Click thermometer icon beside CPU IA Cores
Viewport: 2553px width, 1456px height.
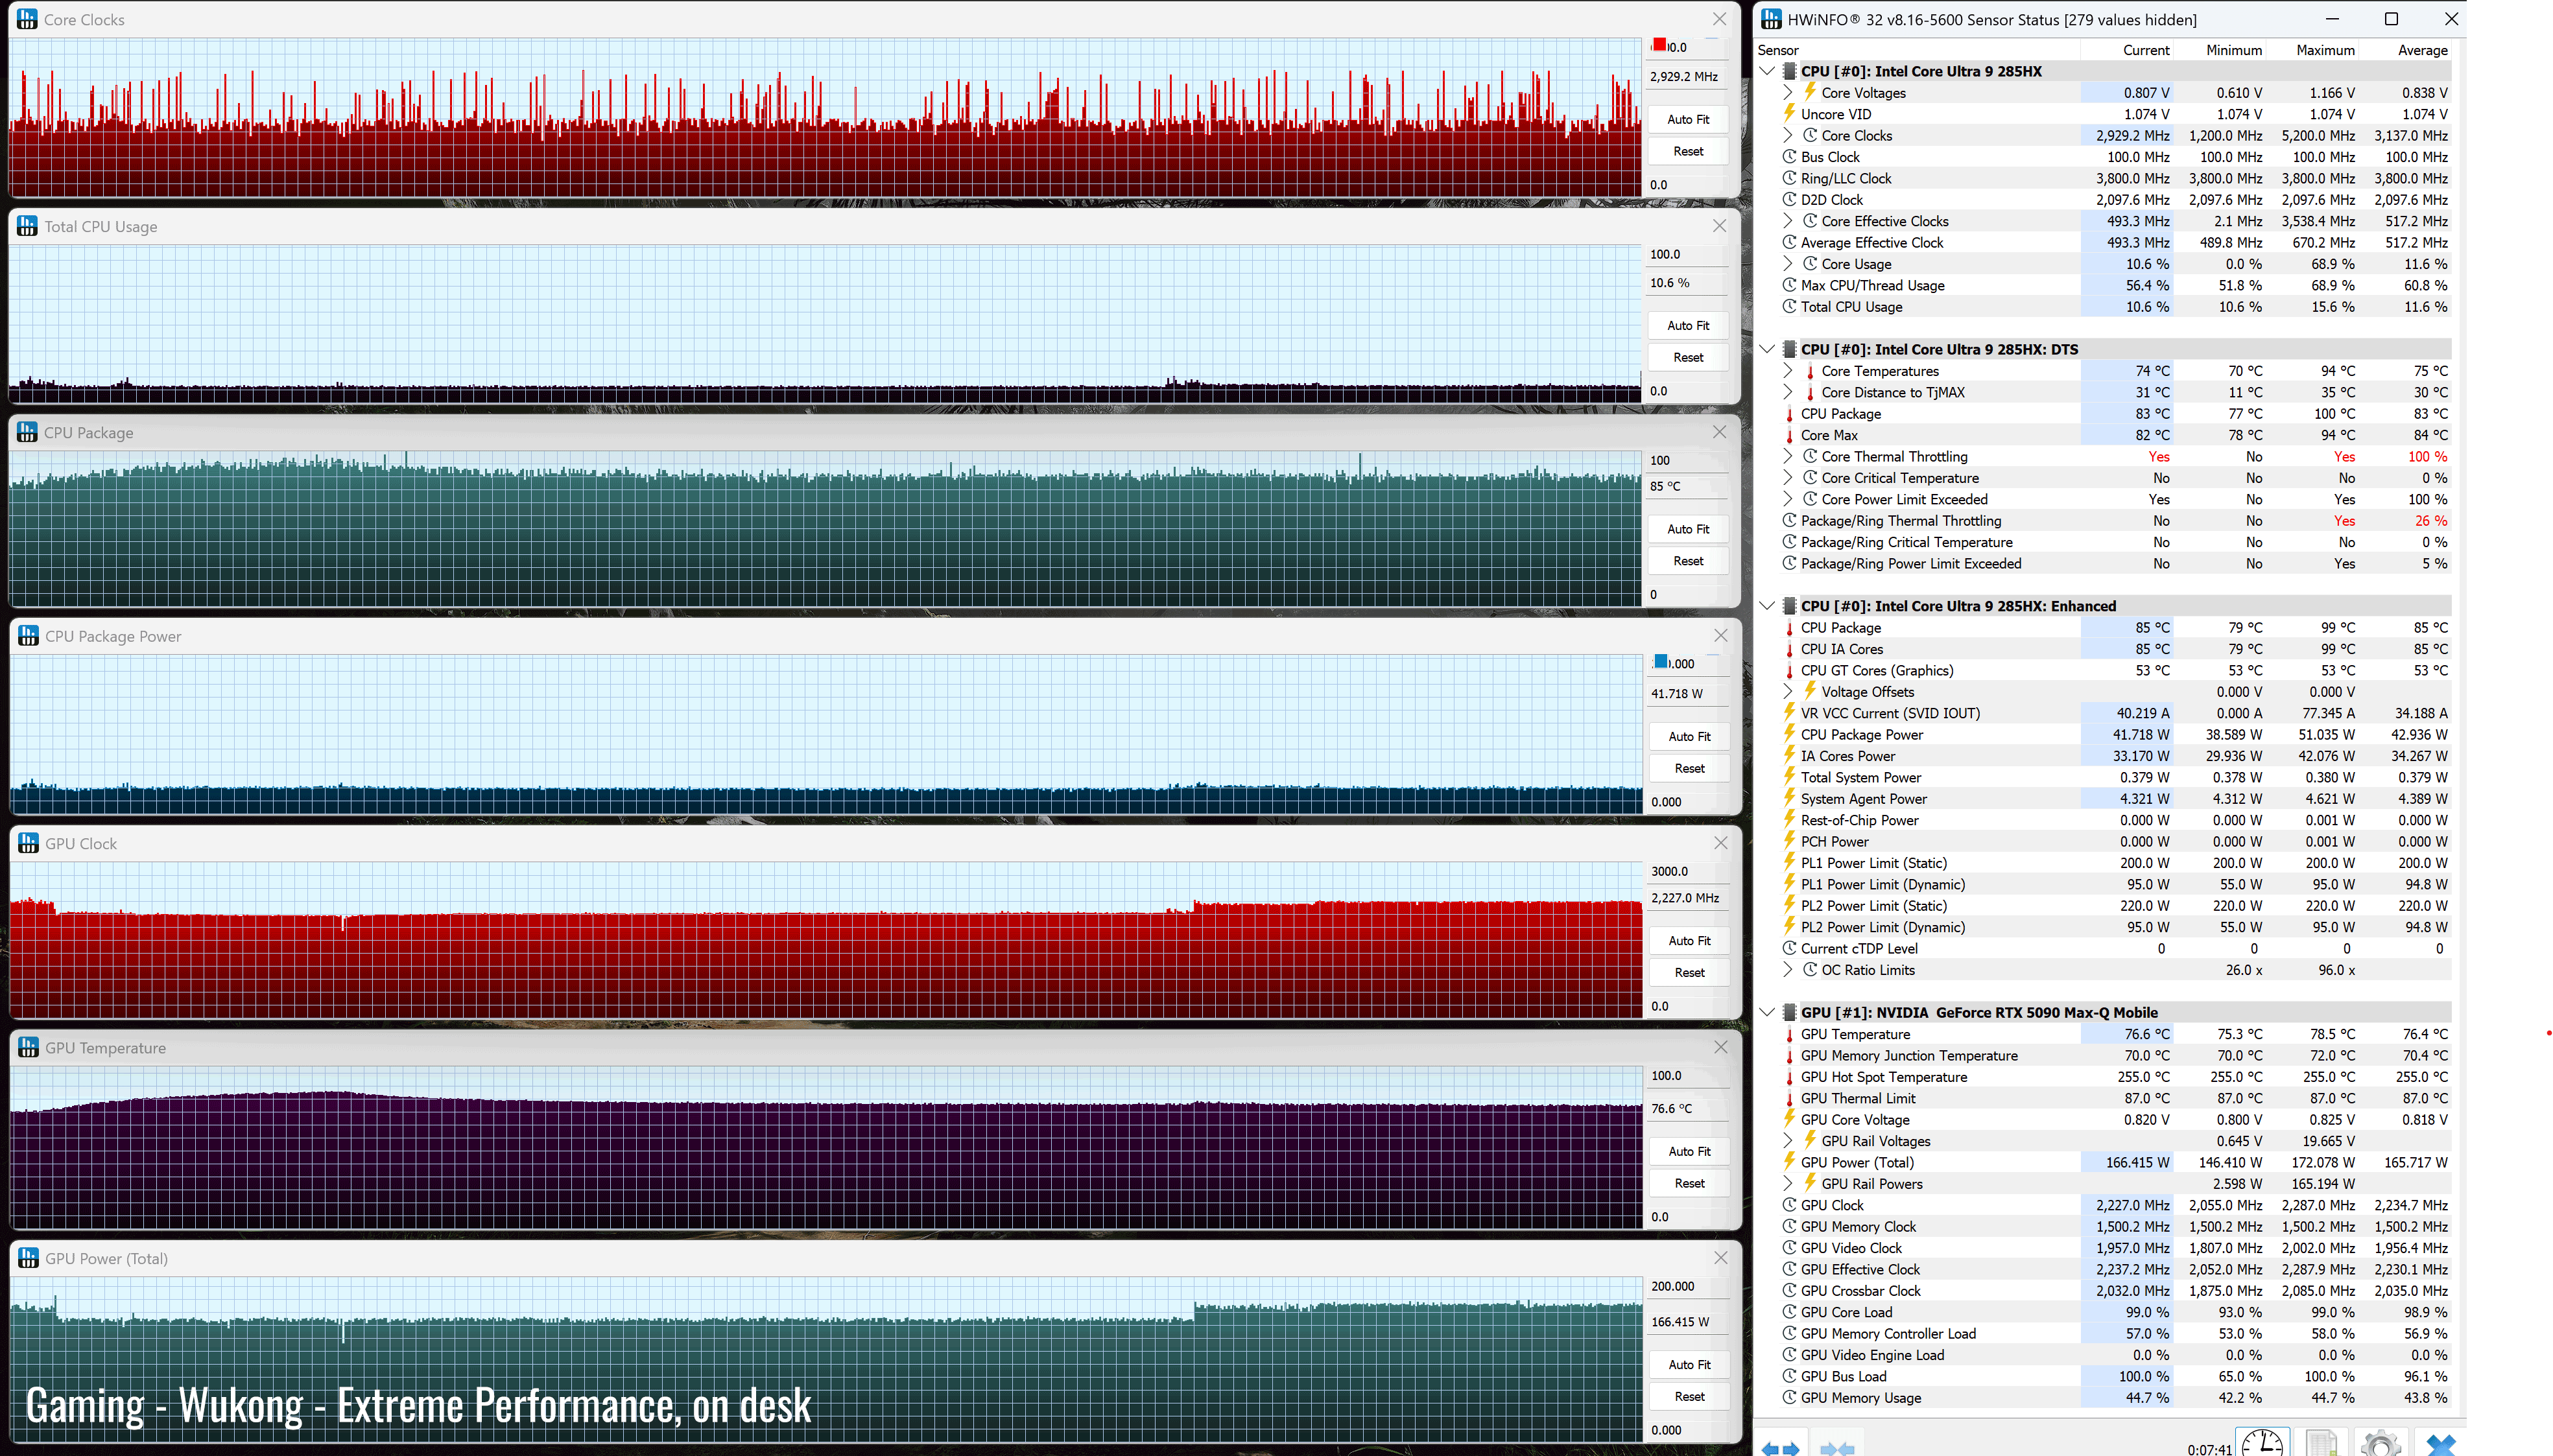(1789, 649)
